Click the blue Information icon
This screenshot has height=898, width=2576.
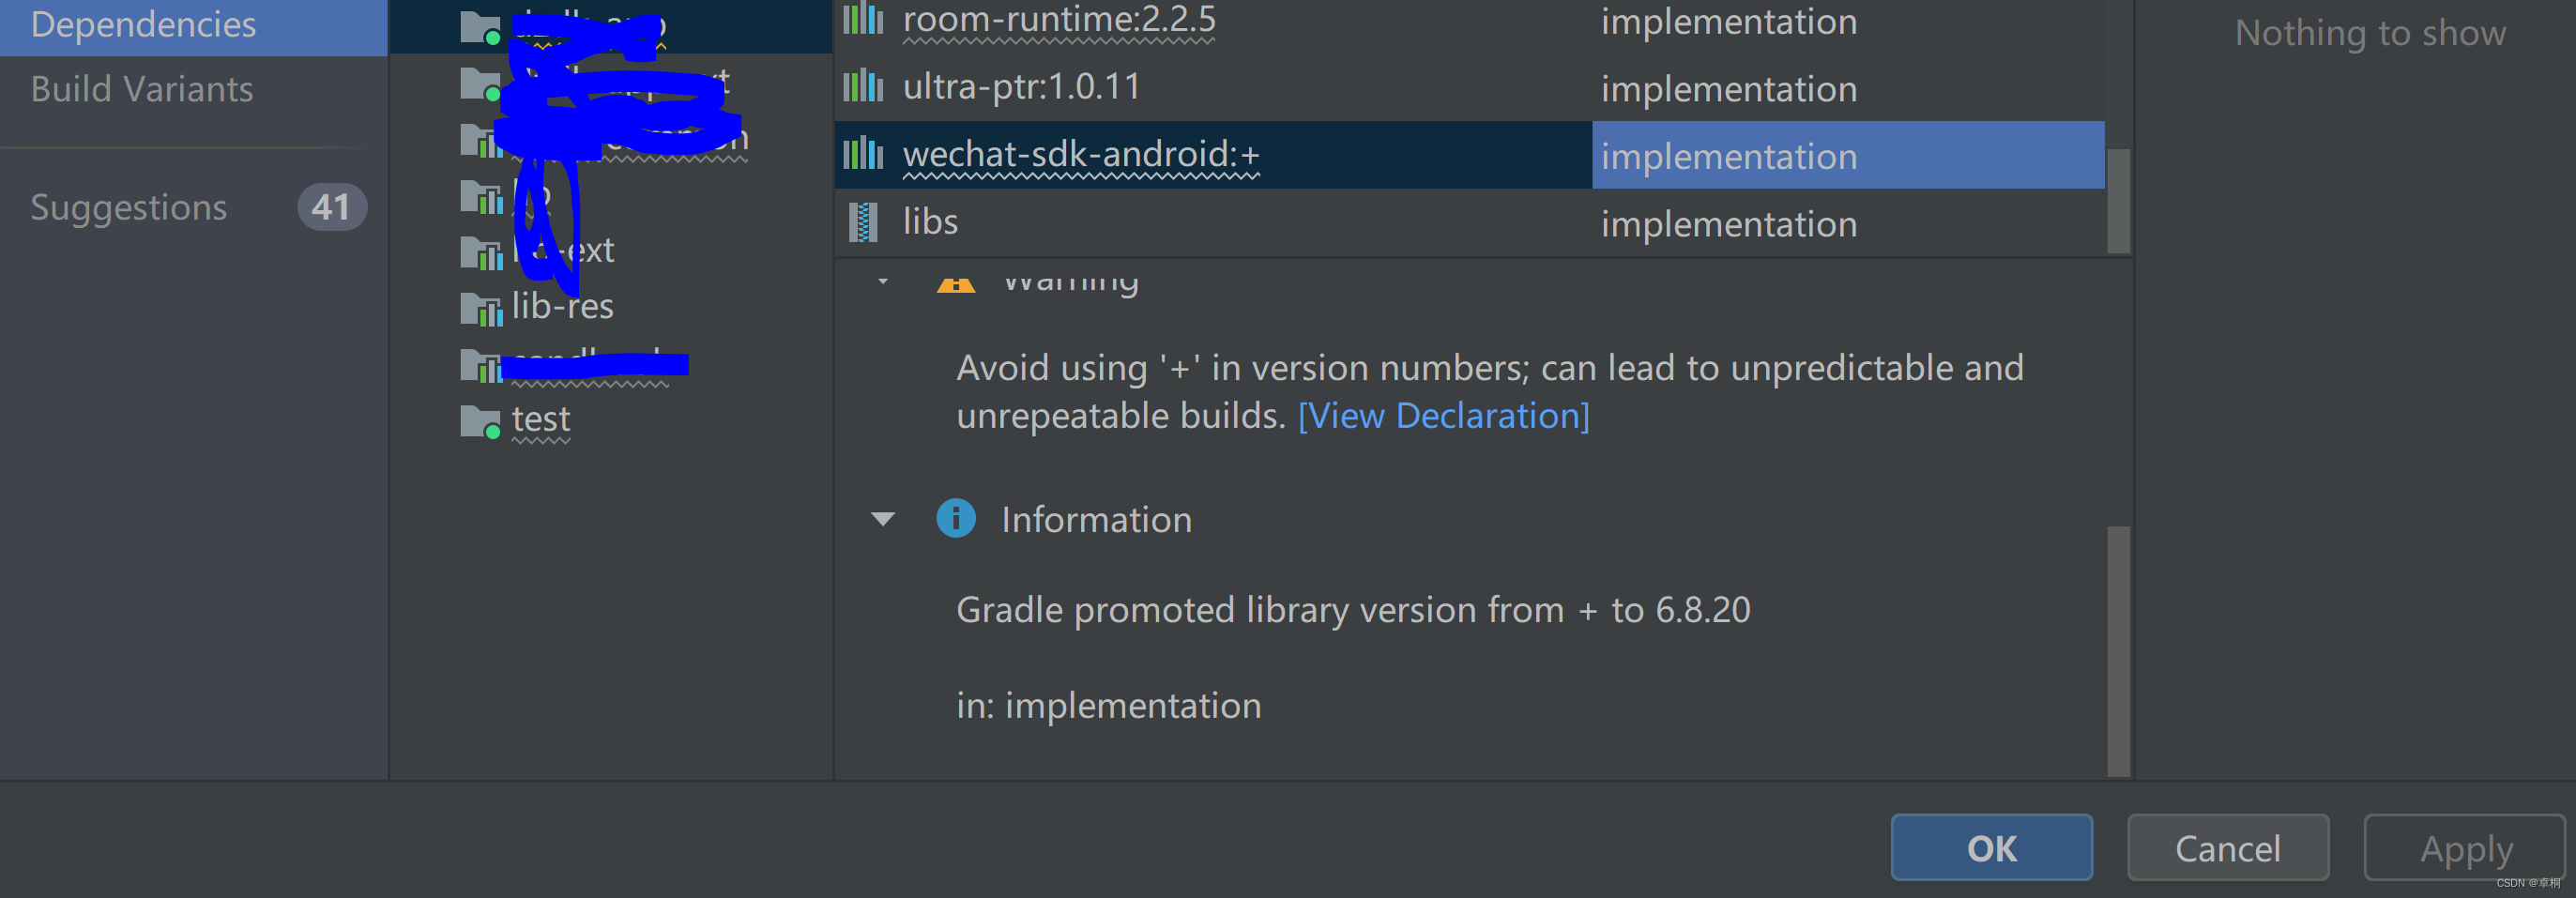[x=956, y=518]
